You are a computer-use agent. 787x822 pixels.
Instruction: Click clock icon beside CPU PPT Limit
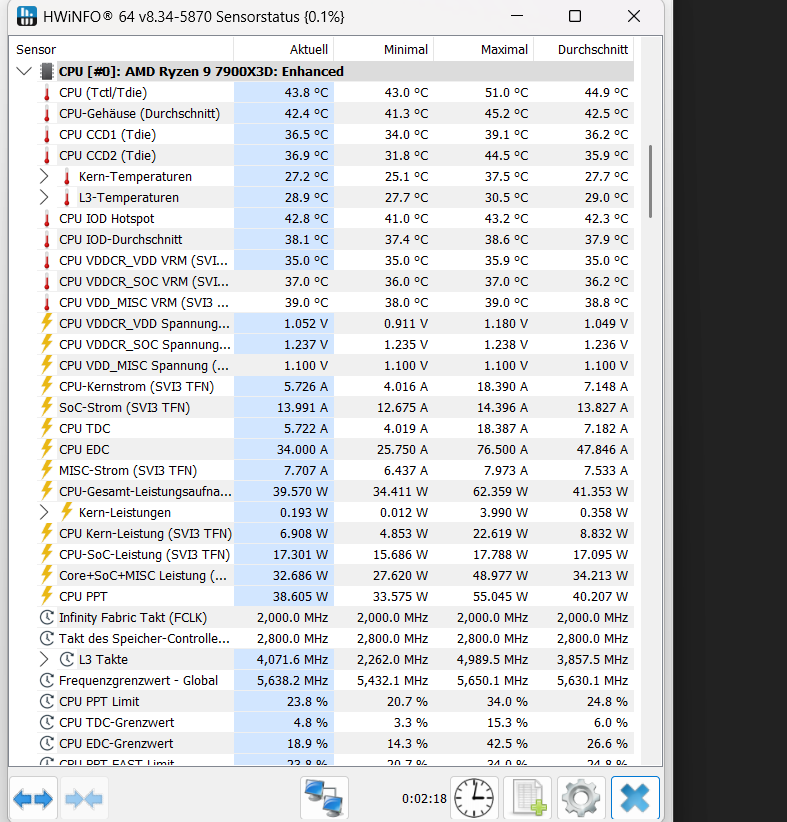47,701
